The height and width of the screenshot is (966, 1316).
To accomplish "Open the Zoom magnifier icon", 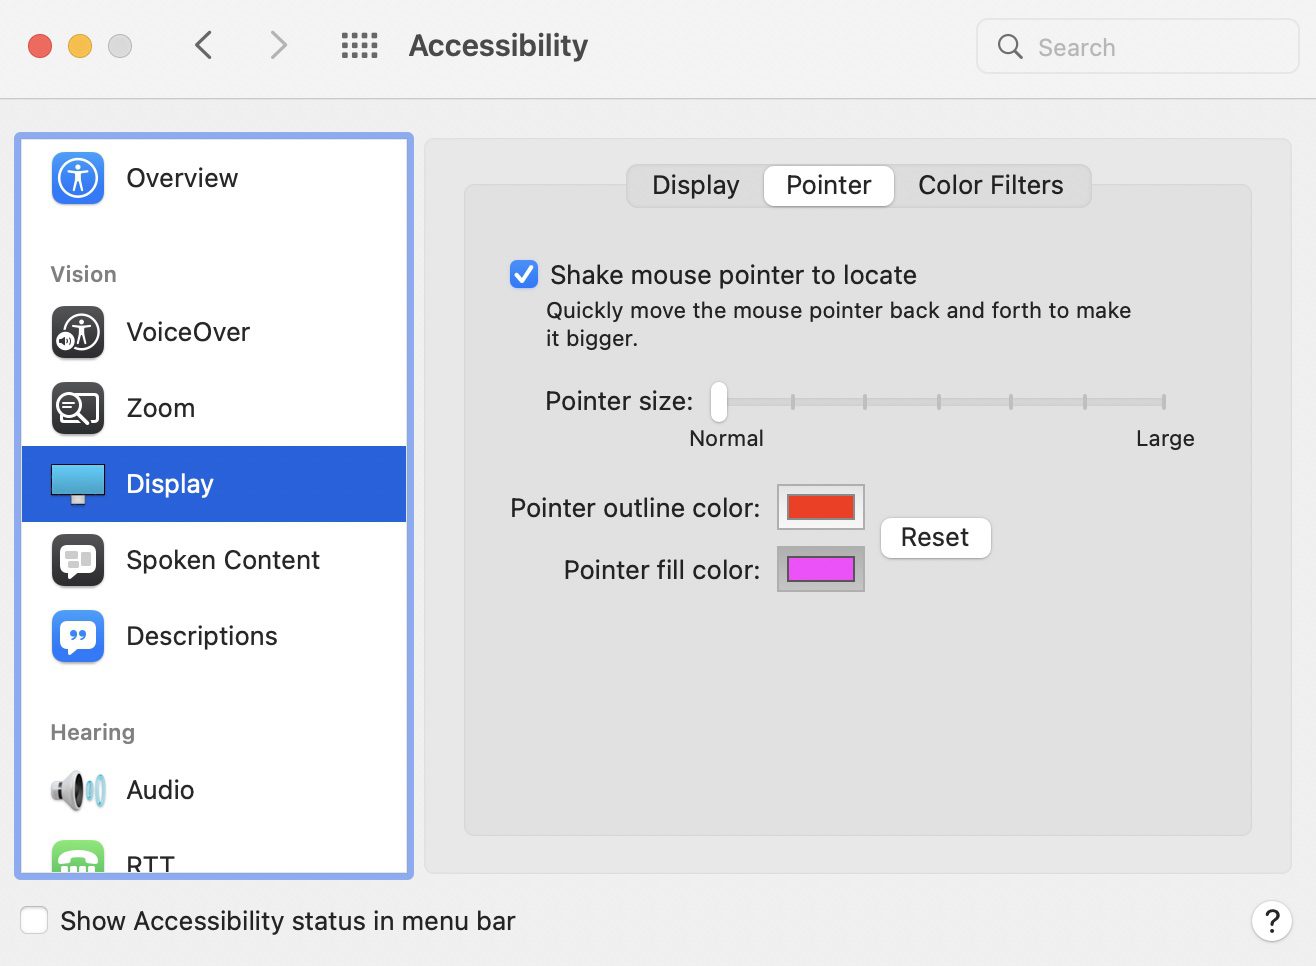I will pyautogui.click(x=78, y=408).
